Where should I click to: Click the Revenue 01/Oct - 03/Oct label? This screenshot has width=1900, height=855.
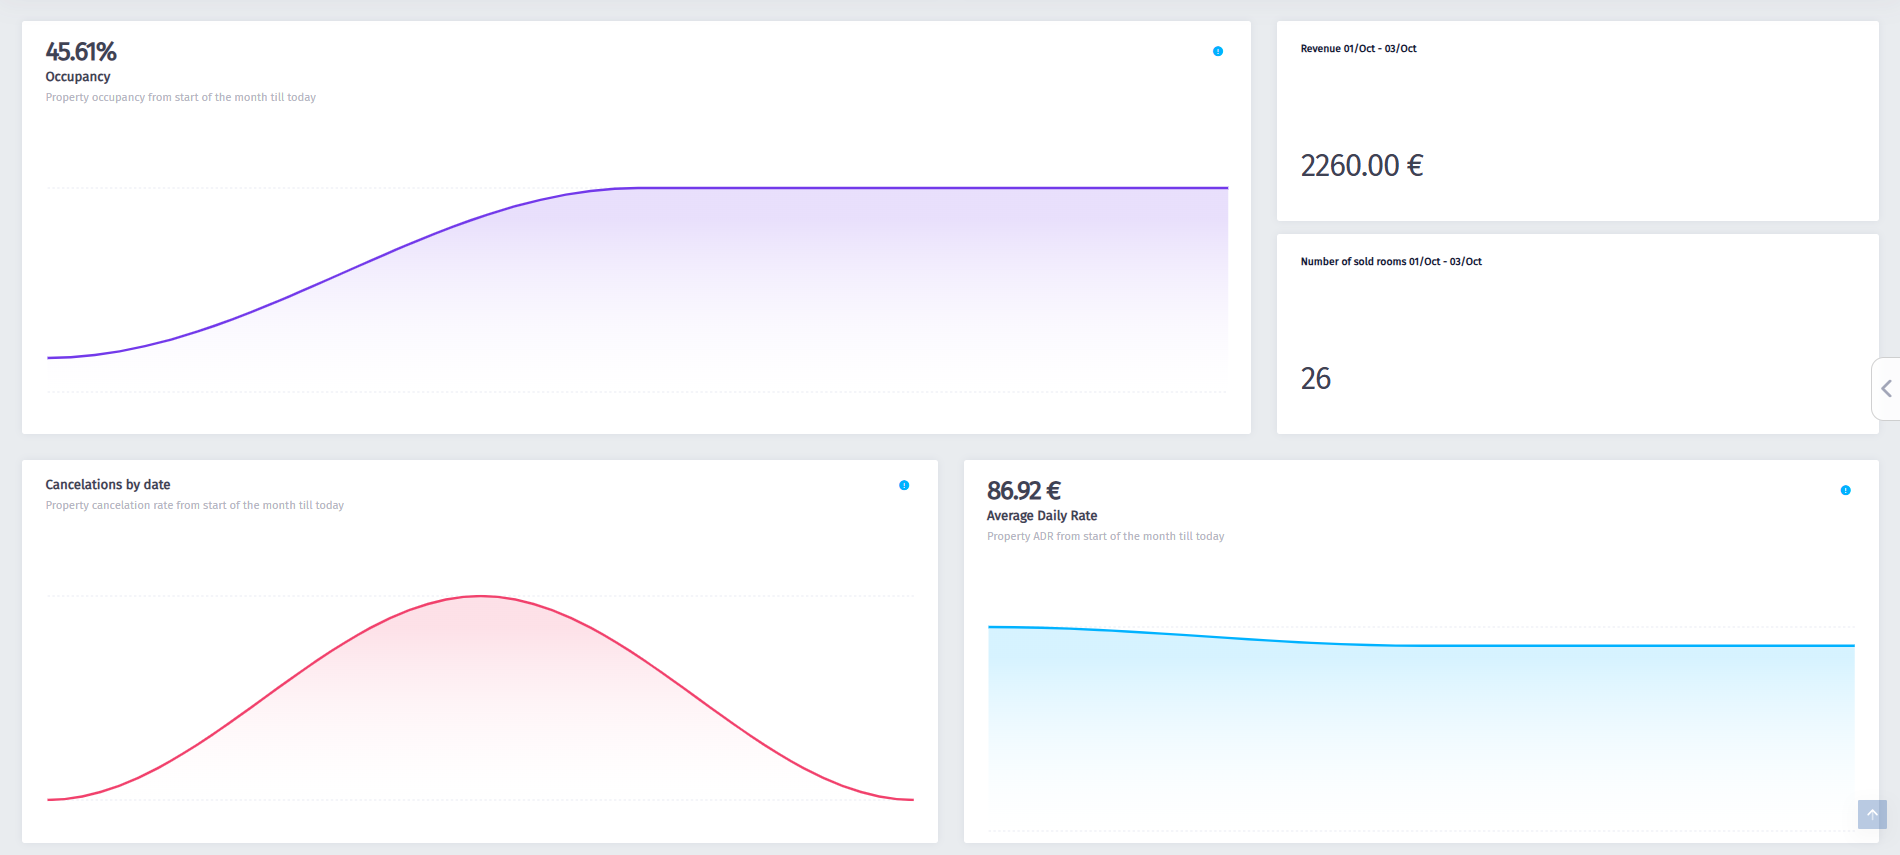point(1358,49)
